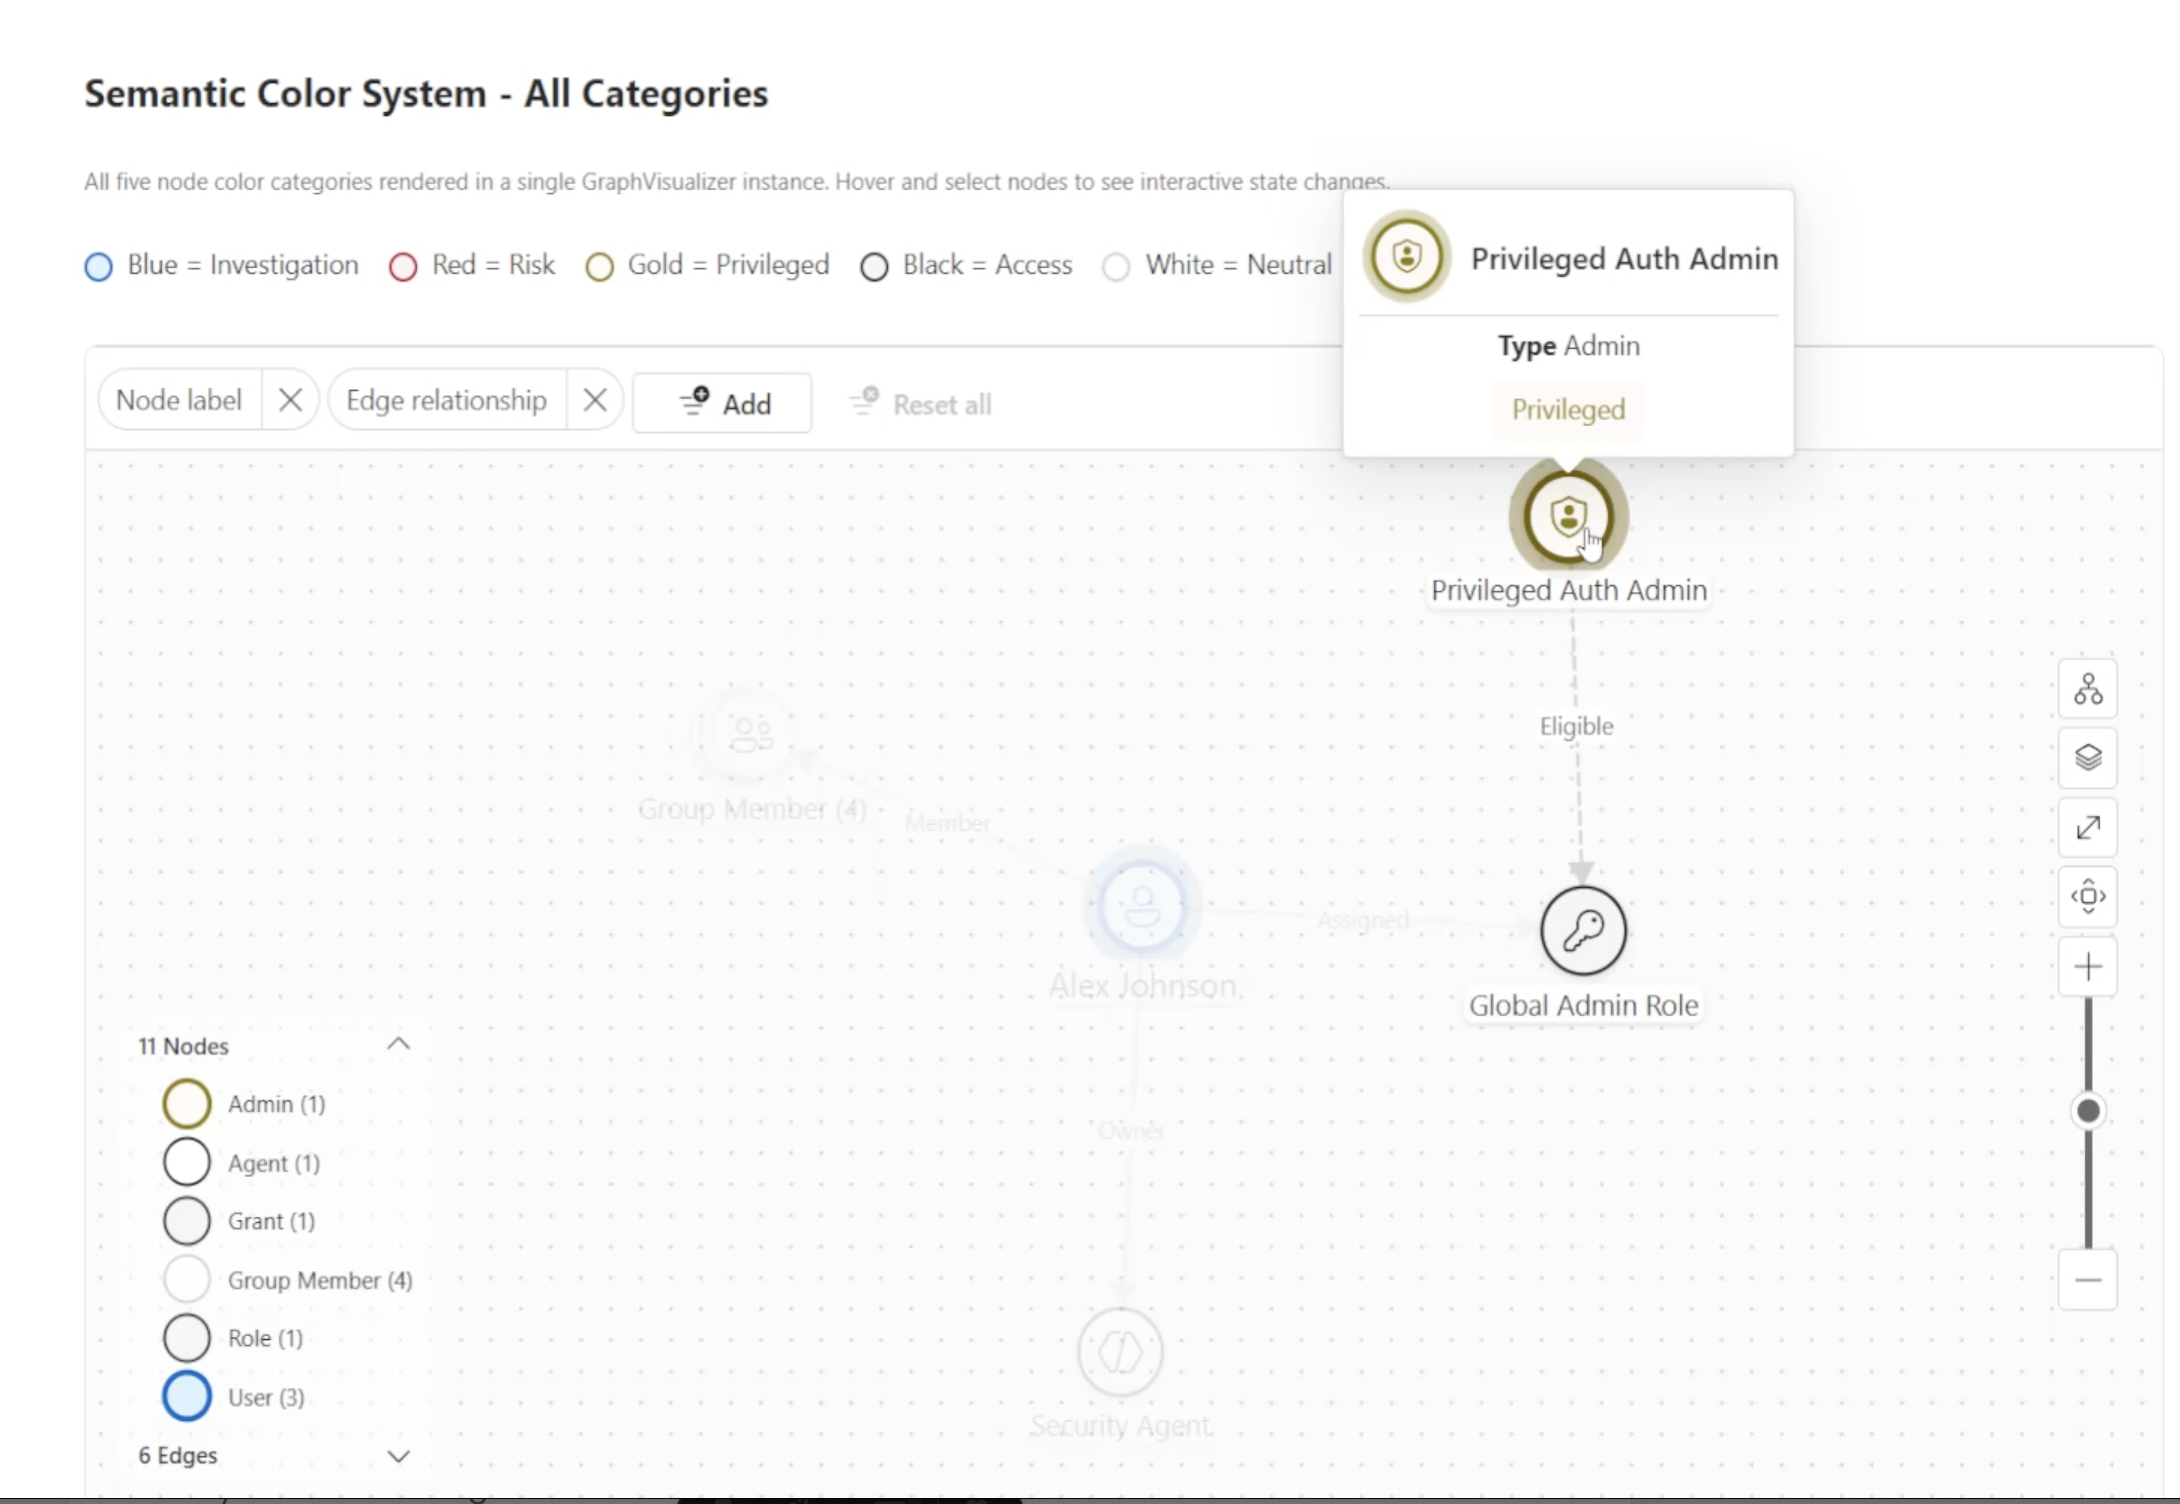
Task: Click the Eligible edge label
Action: point(1576,726)
